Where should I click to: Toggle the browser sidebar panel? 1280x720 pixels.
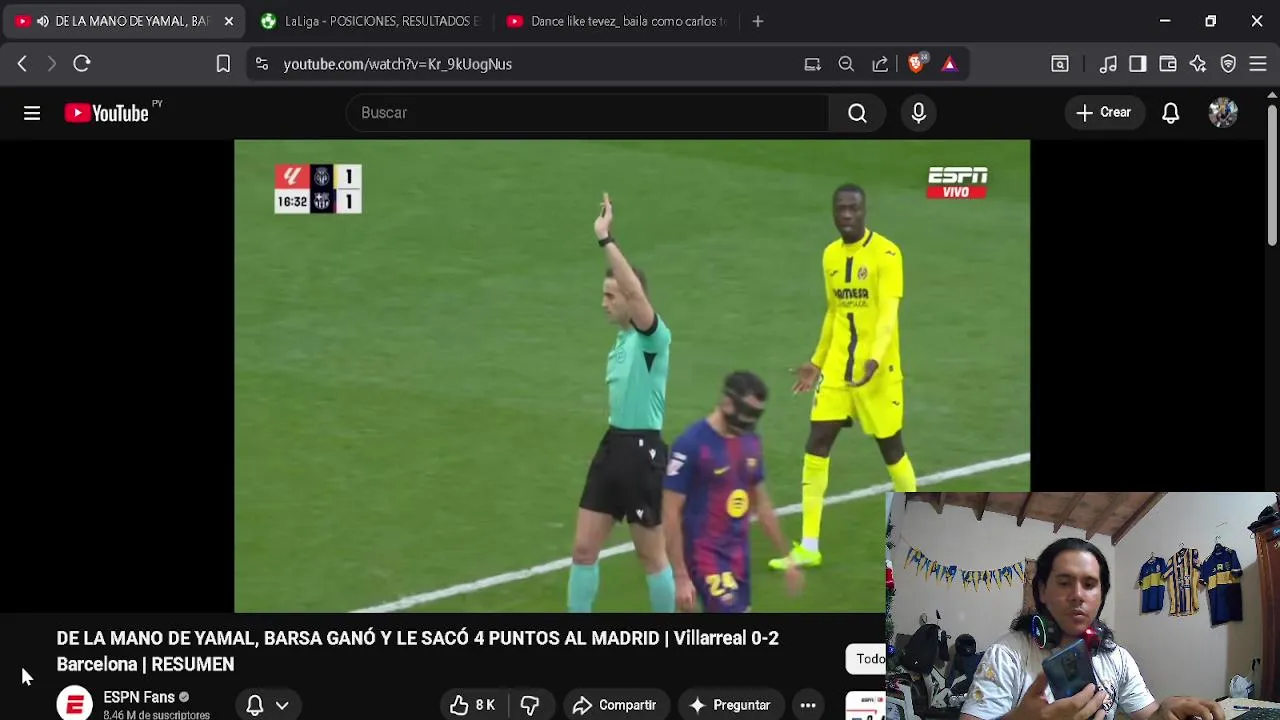point(1137,64)
